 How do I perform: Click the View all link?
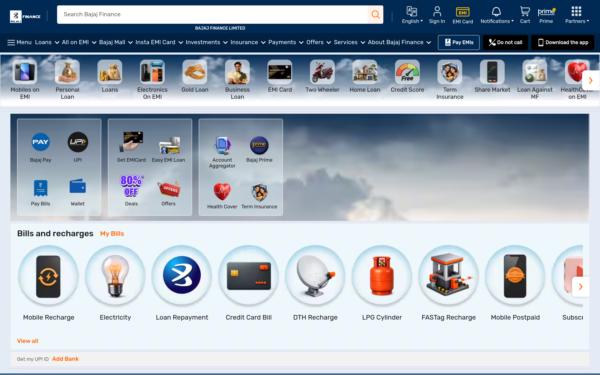[28, 341]
